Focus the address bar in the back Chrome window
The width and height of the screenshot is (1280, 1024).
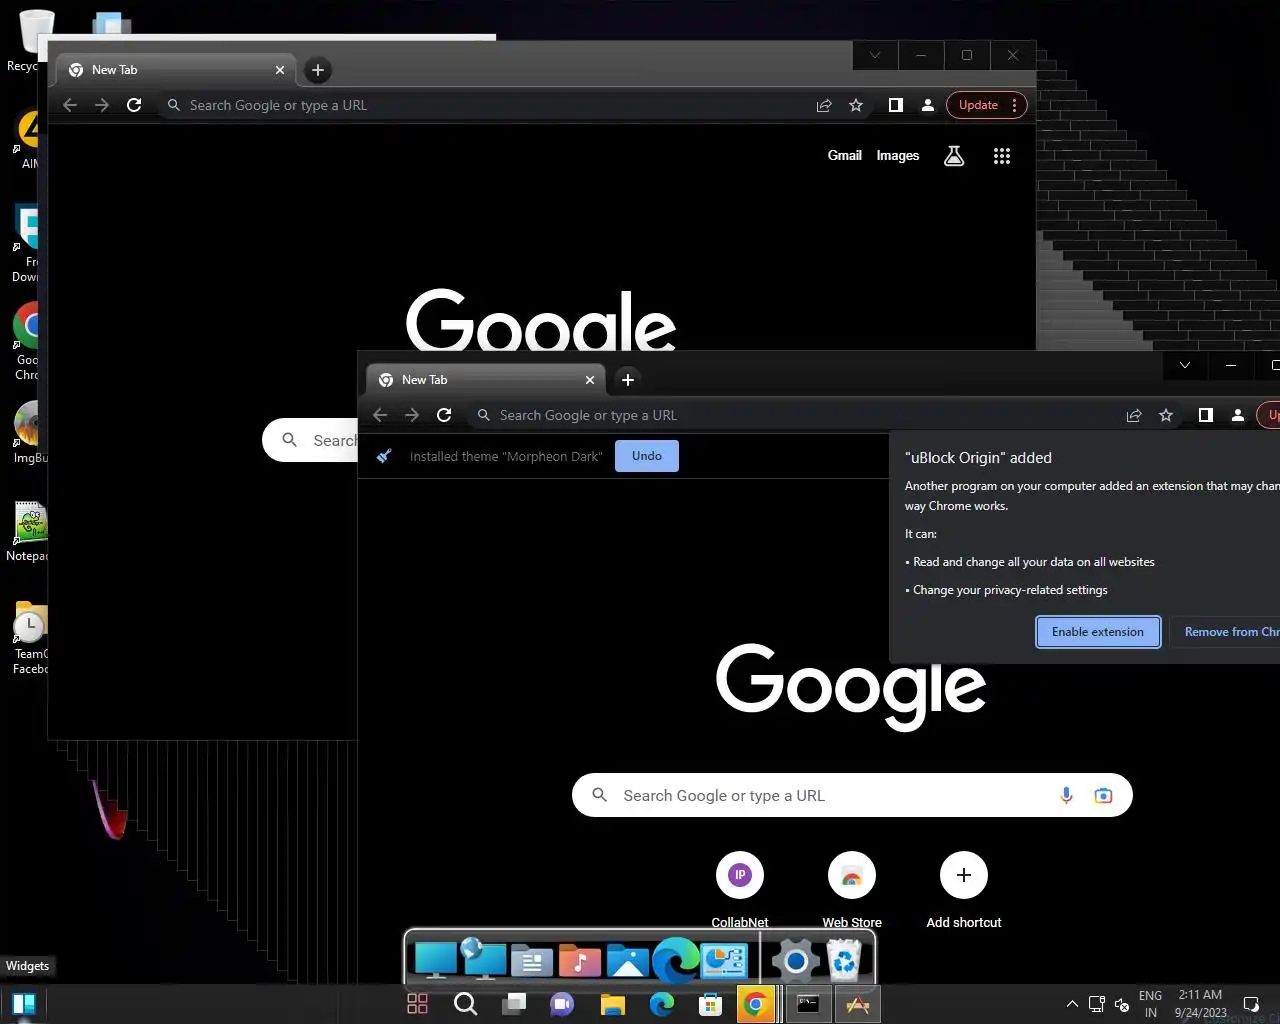pyautogui.click(x=485, y=105)
